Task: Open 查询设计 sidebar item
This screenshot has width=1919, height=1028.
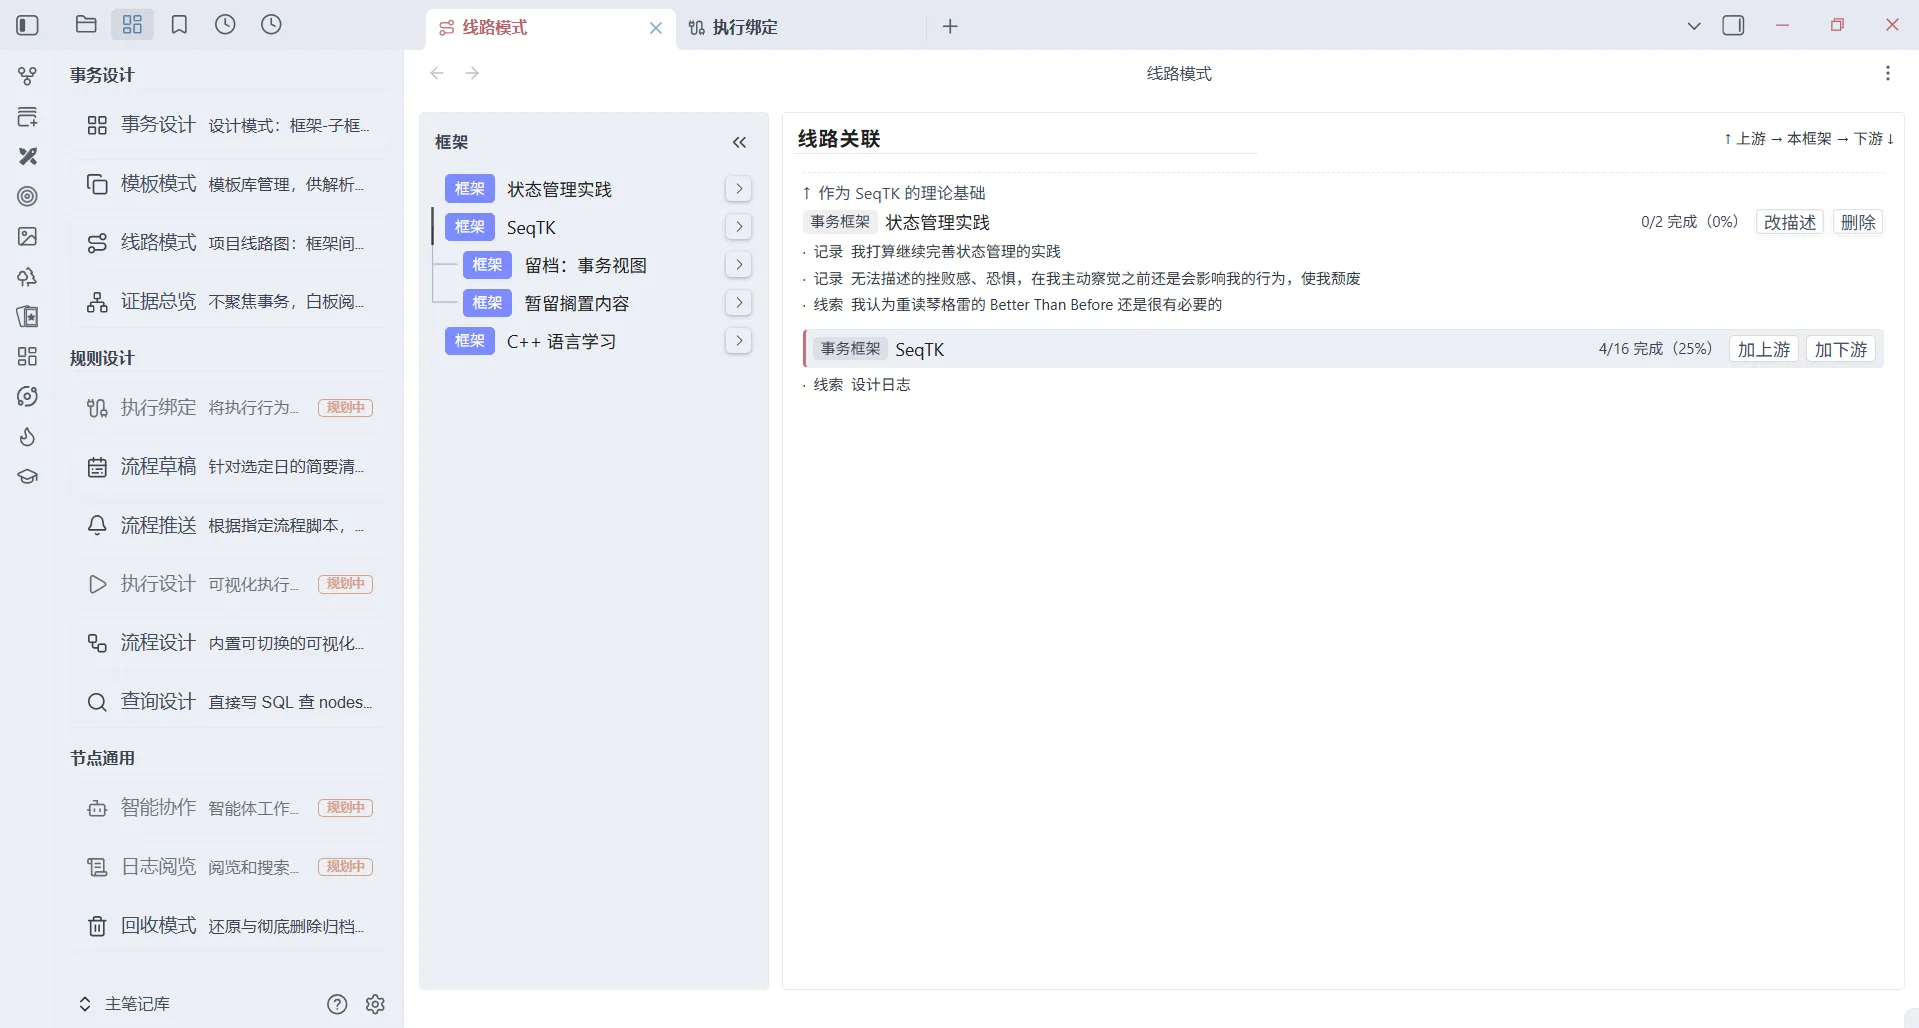Action: point(229,702)
